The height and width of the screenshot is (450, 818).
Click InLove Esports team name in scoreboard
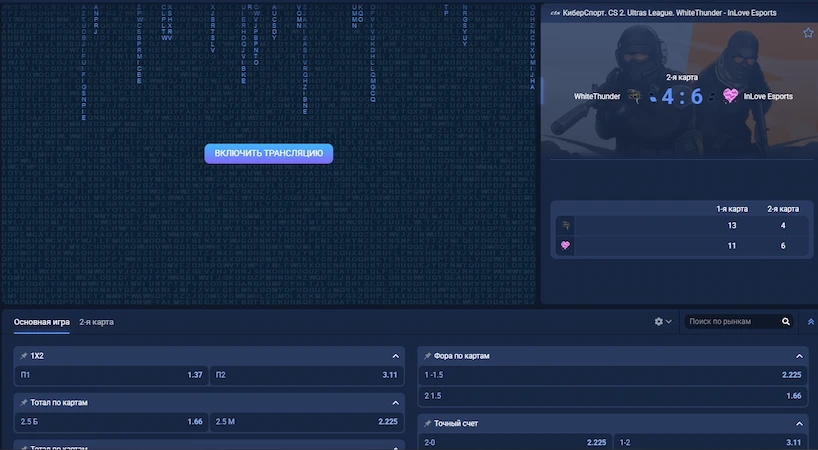[x=768, y=96]
